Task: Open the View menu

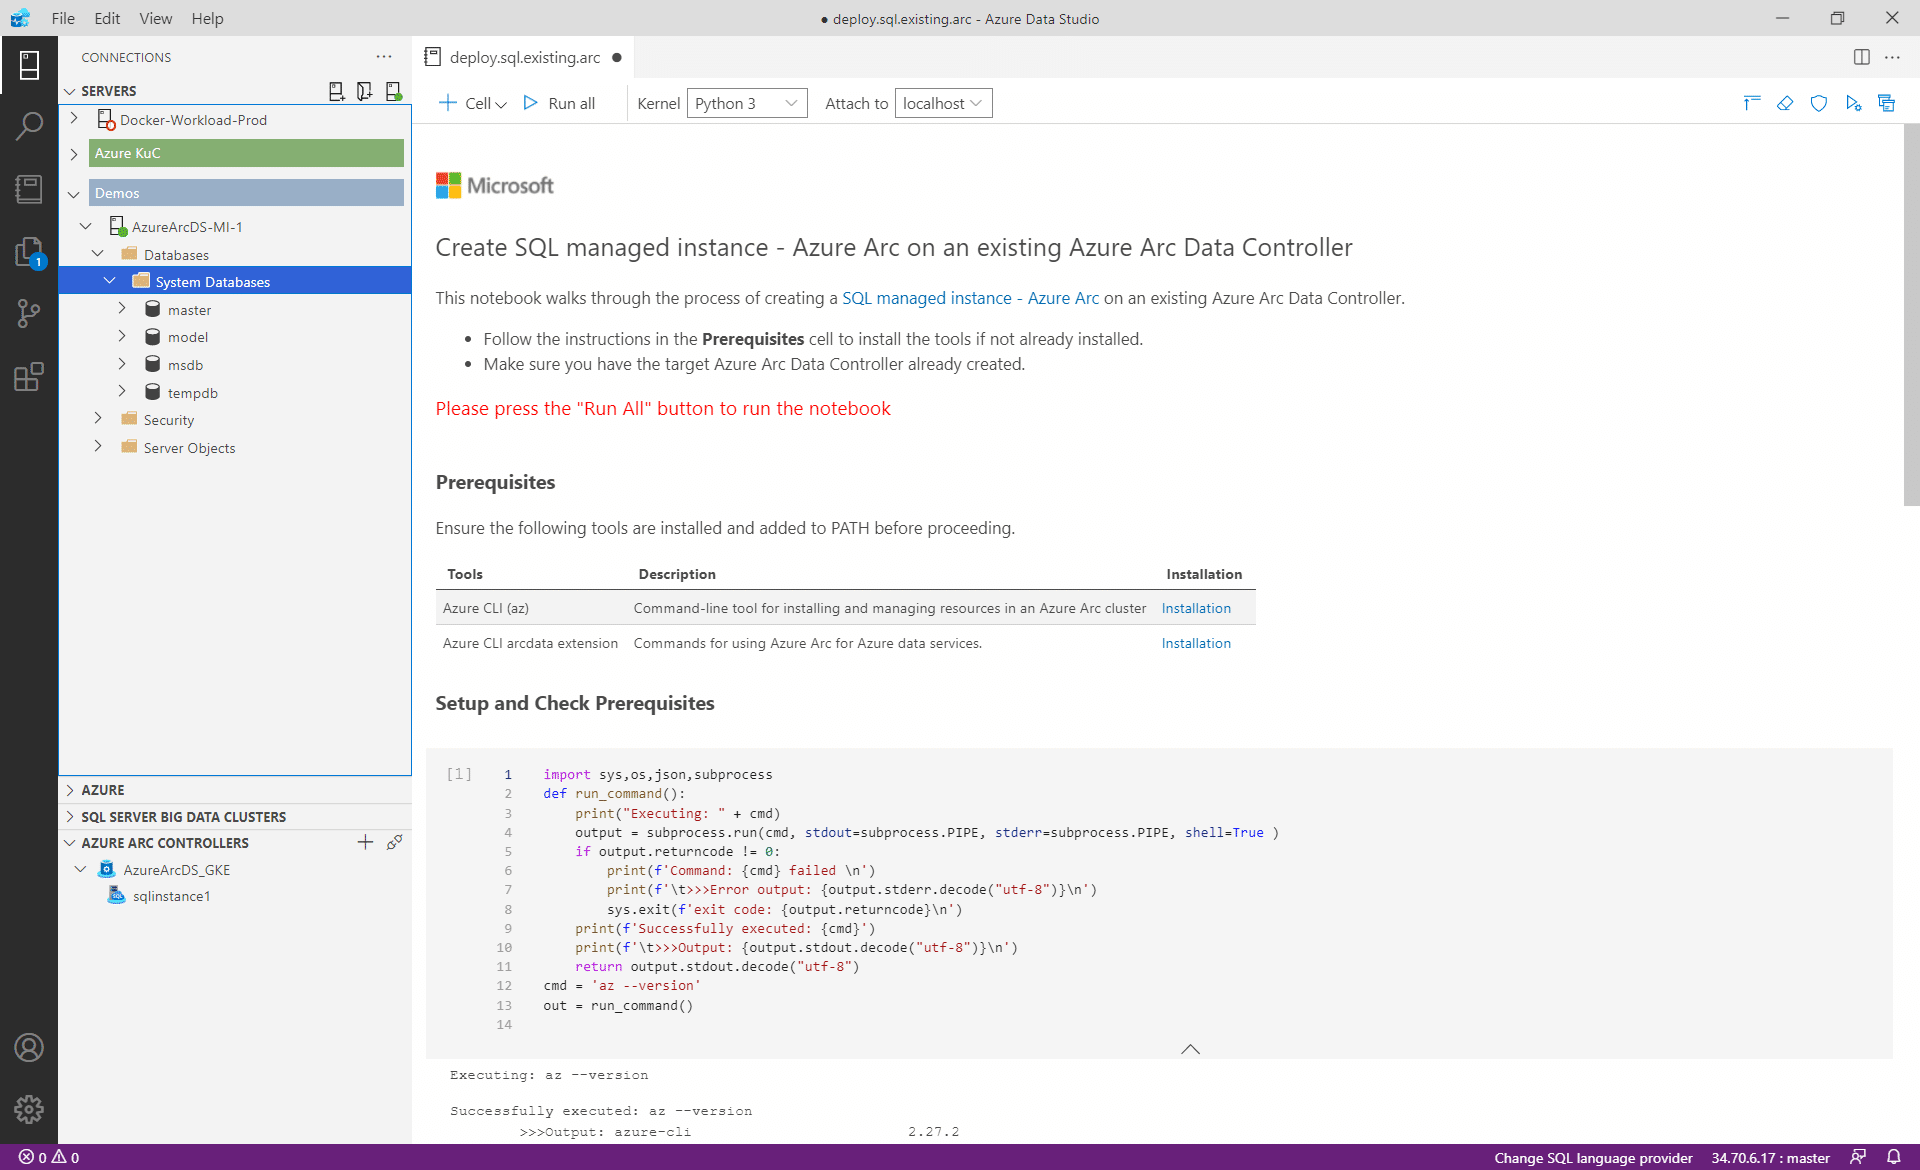Action: 155,18
